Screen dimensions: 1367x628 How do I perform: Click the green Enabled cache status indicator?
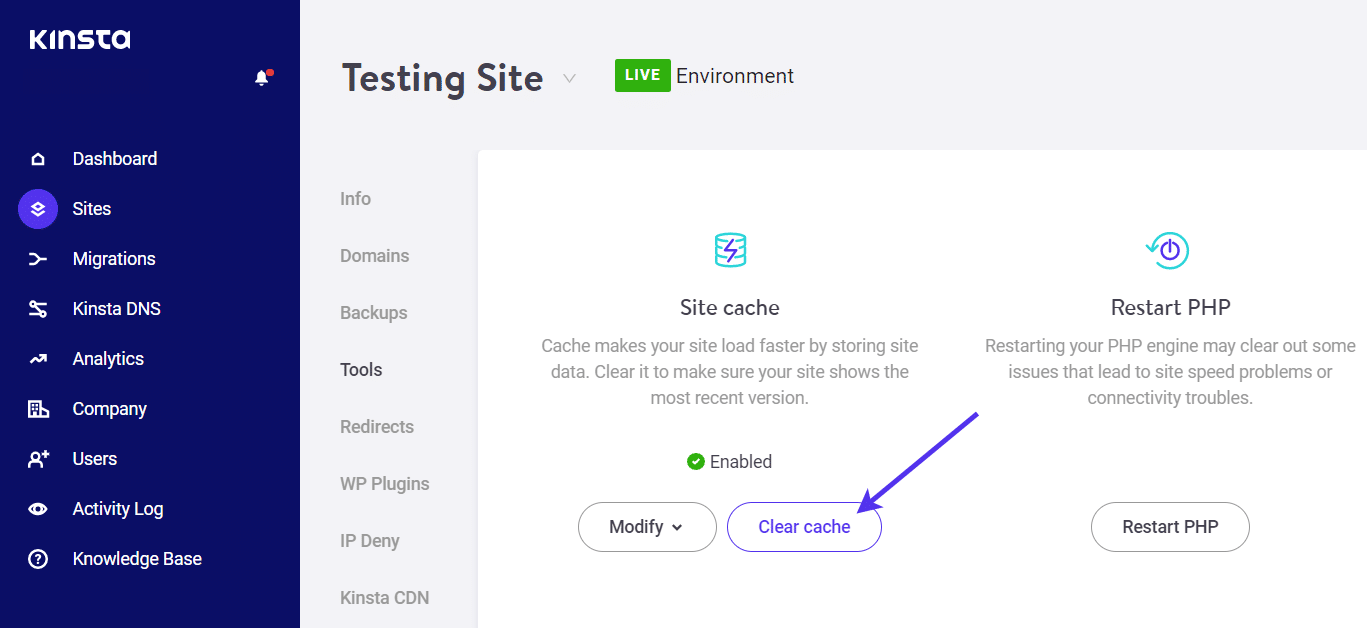(695, 461)
